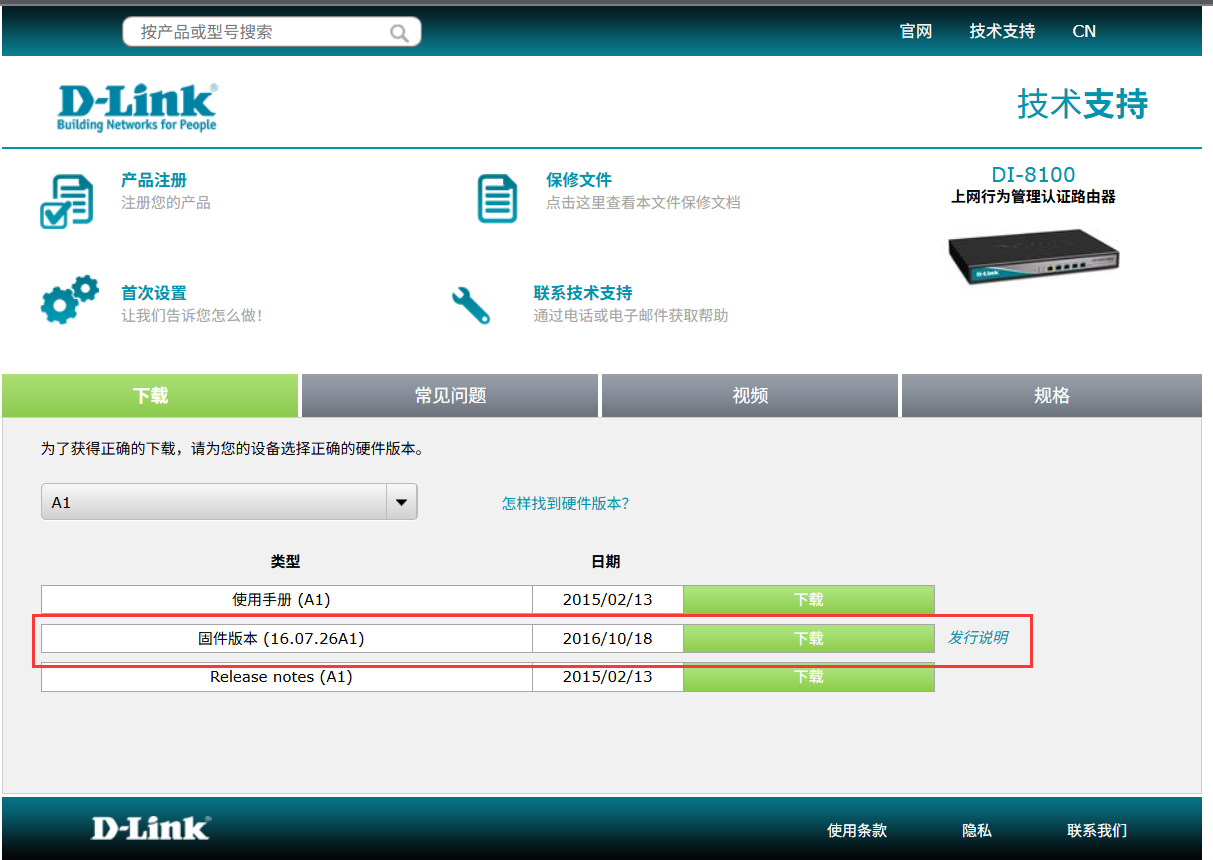The height and width of the screenshot is (860, 1213).
Task: Open the 产品注册 link
Action: pos(154,180)
